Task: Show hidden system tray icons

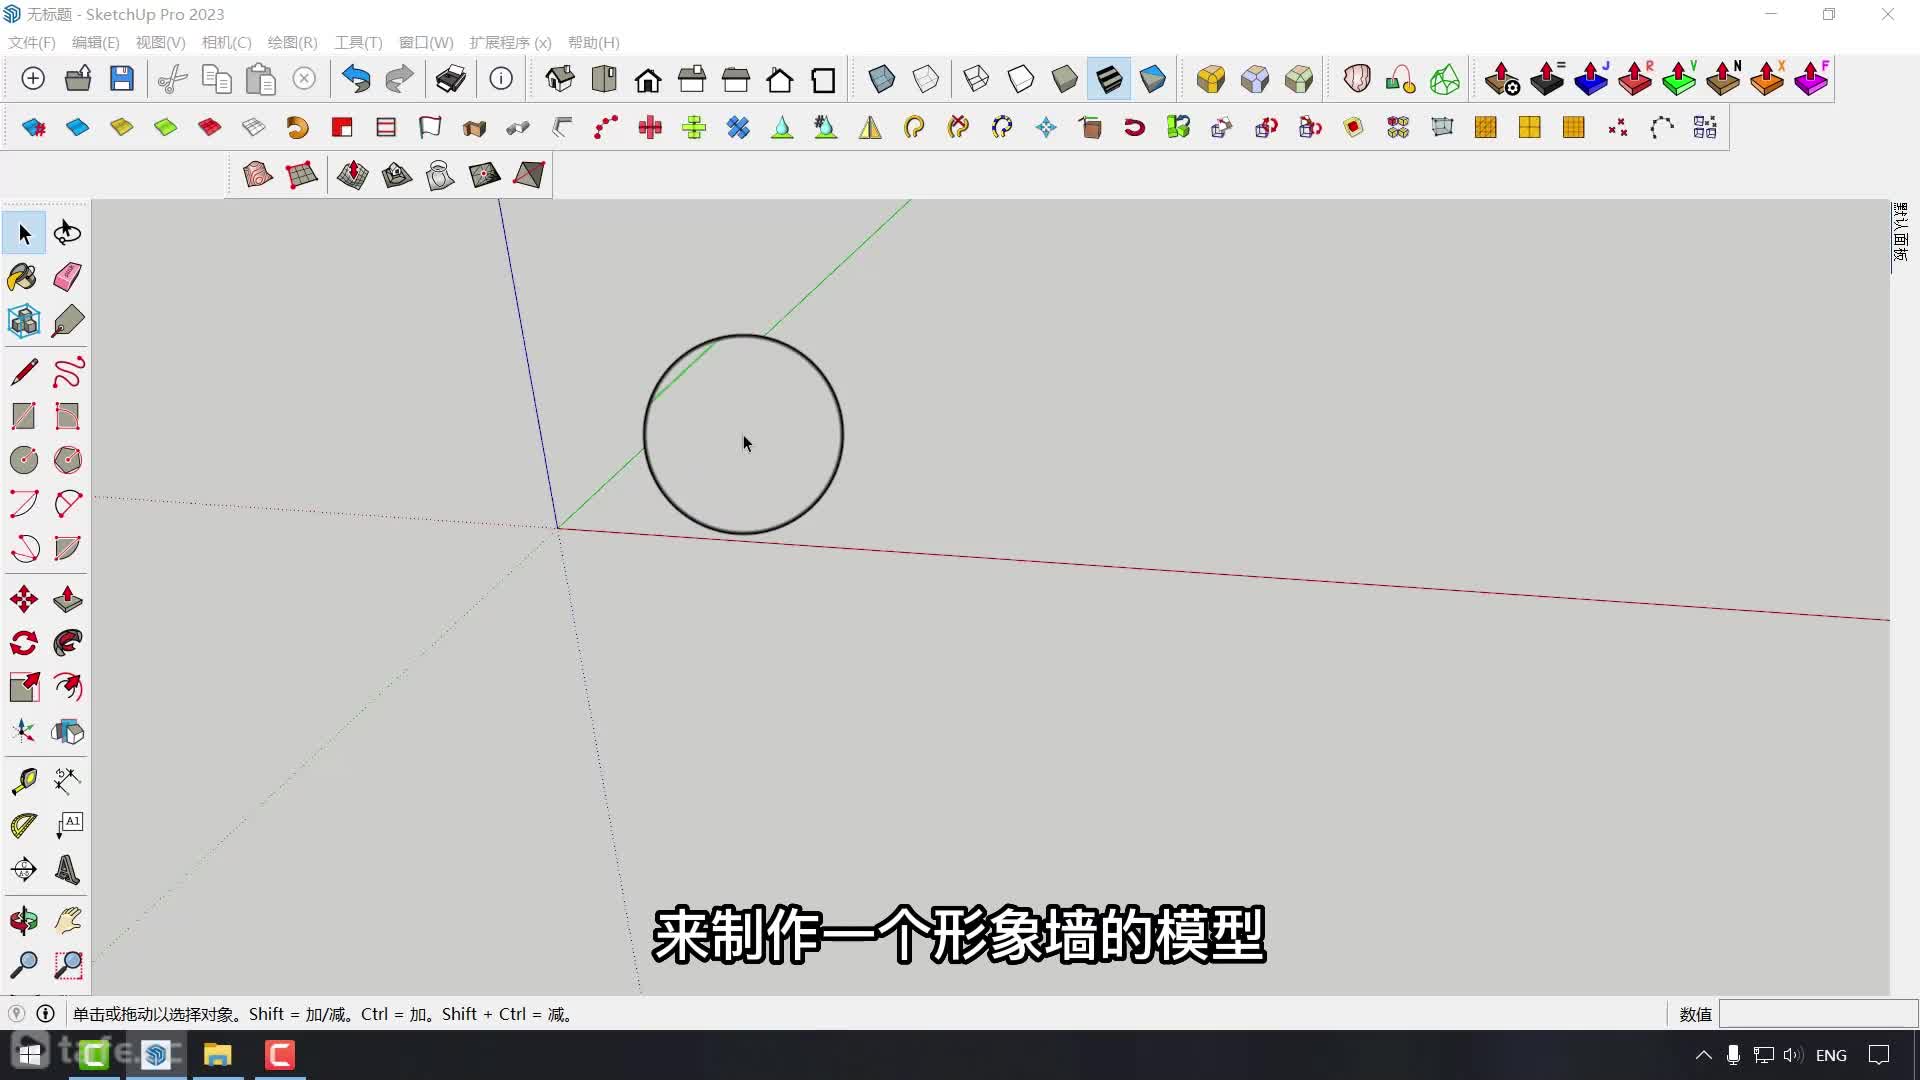Action: pos(1704,1055)
